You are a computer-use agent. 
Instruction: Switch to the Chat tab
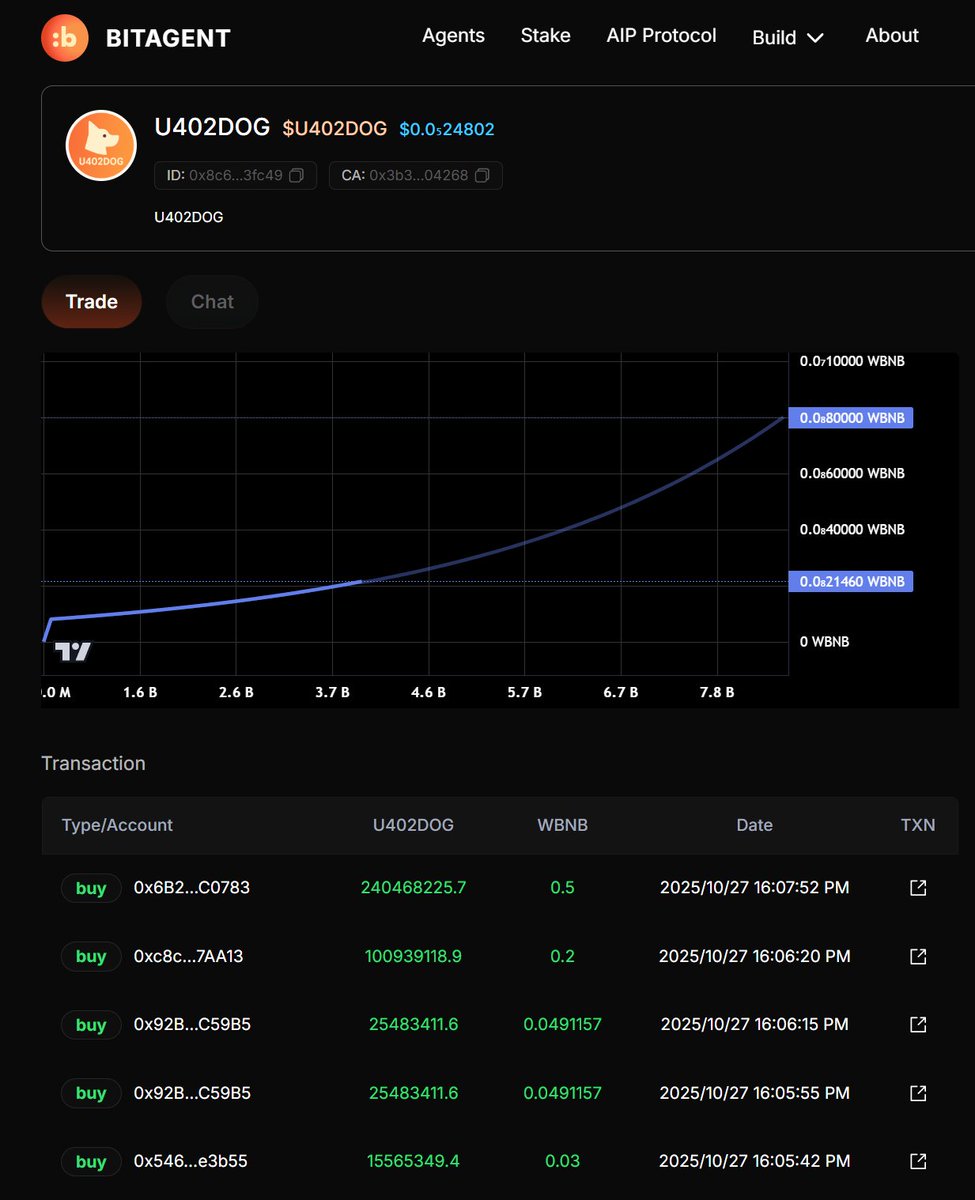coord(212,302)
